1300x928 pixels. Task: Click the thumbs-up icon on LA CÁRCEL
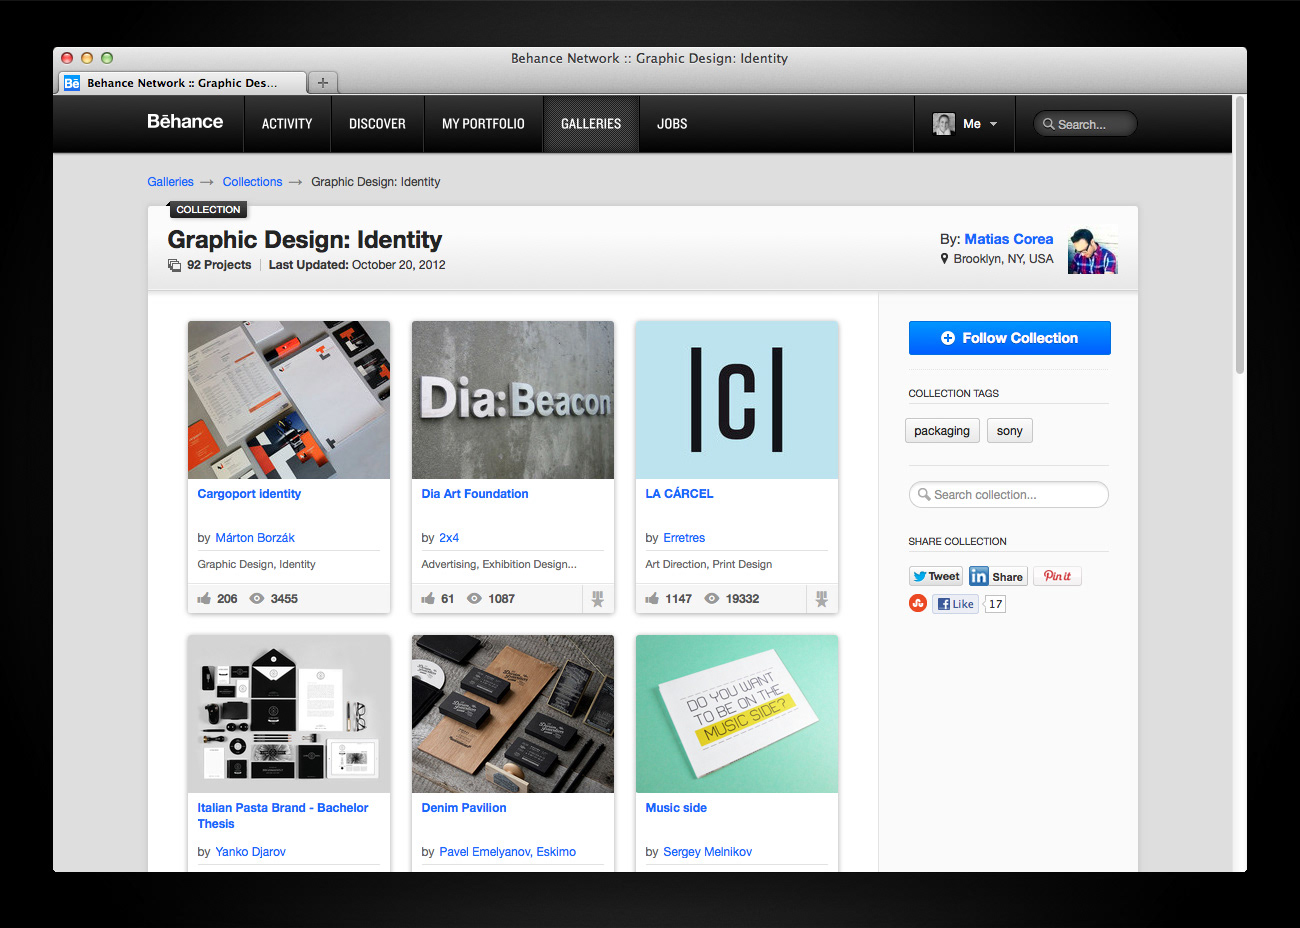click(x=652, y=599)
